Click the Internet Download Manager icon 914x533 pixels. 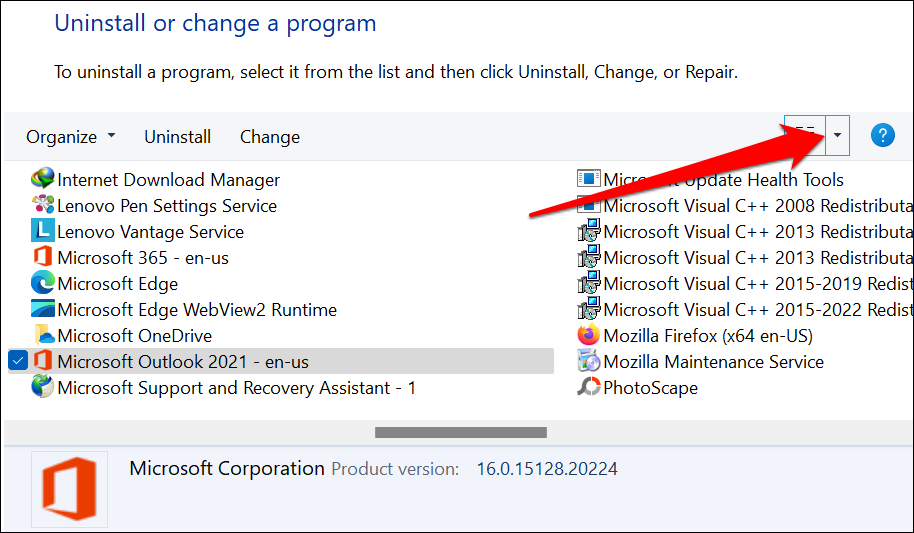pyautogui.click(x=43, y=180)
